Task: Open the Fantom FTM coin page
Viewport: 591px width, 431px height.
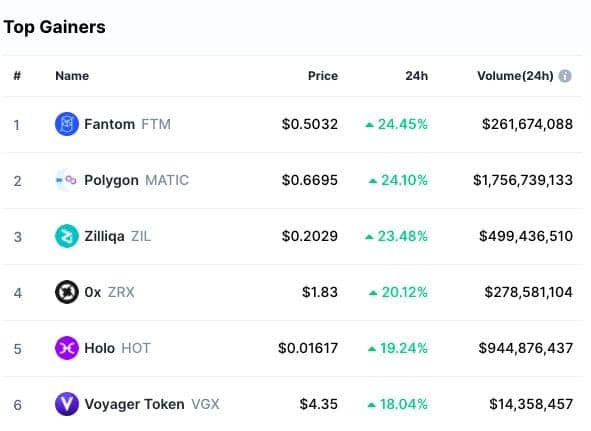Action: (127, 124)
